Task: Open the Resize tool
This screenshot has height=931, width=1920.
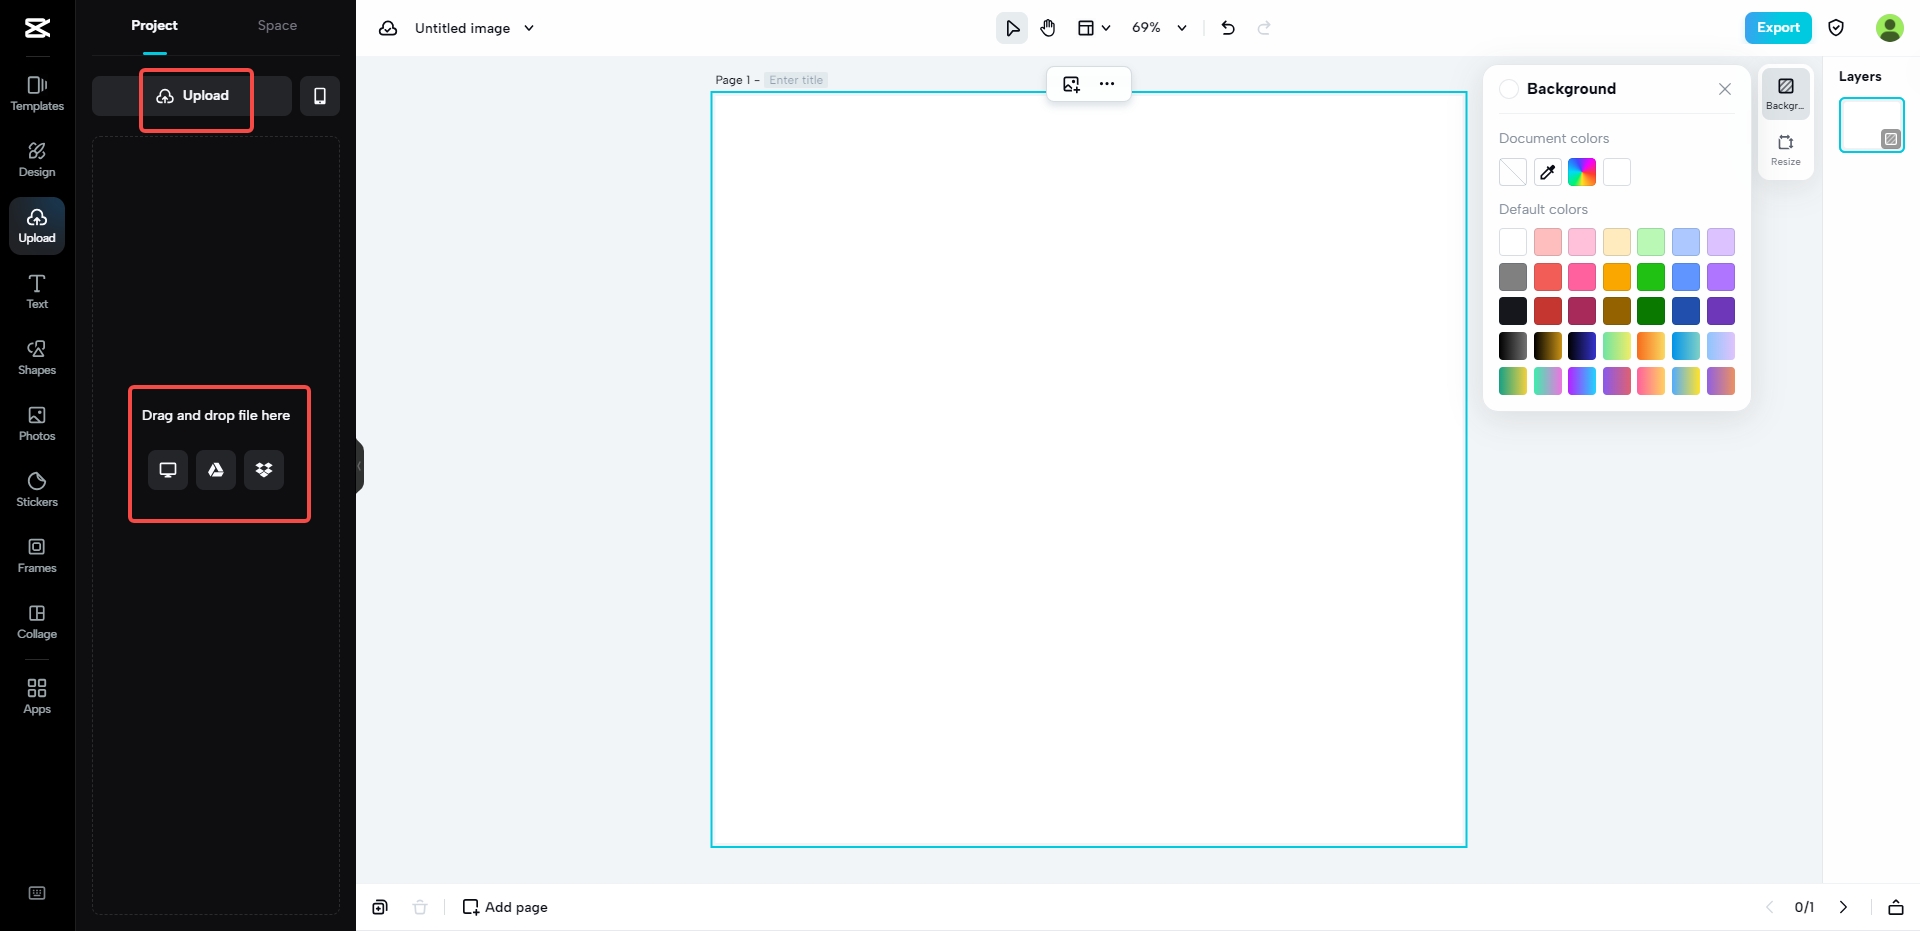Action: (1786, 149)
